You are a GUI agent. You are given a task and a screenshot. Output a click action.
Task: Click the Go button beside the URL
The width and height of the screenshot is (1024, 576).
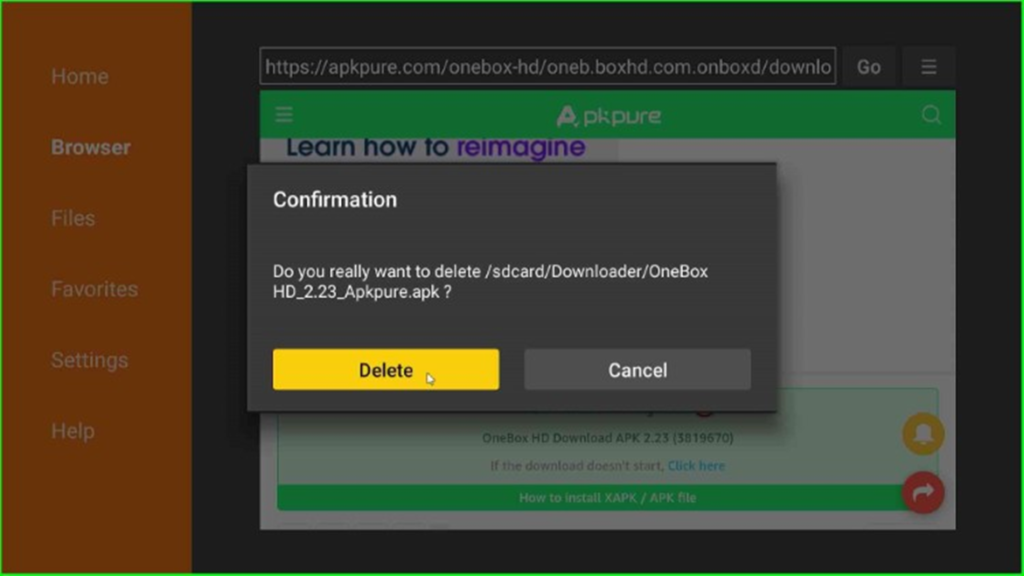[x=869, y=67]
